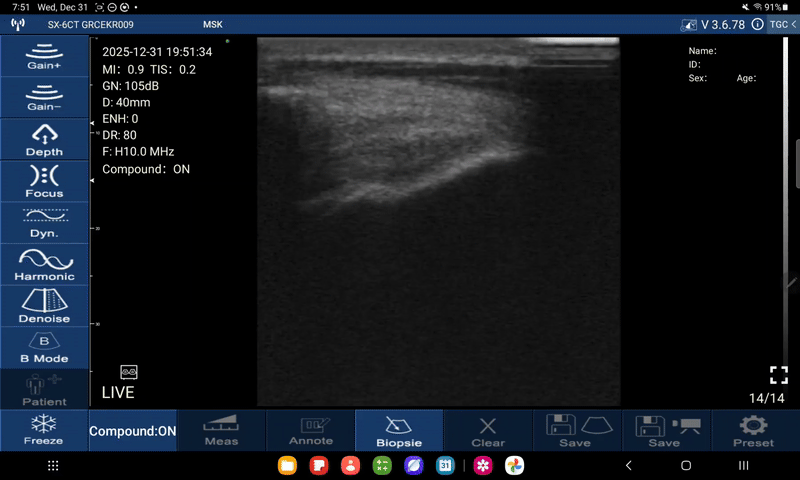
Task: Increase gain with the Gain+ button
Action: [x=44, y=56]
